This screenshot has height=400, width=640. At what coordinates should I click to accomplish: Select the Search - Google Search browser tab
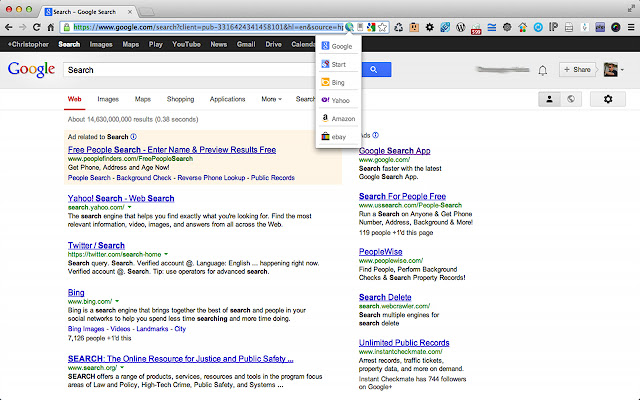88,11
